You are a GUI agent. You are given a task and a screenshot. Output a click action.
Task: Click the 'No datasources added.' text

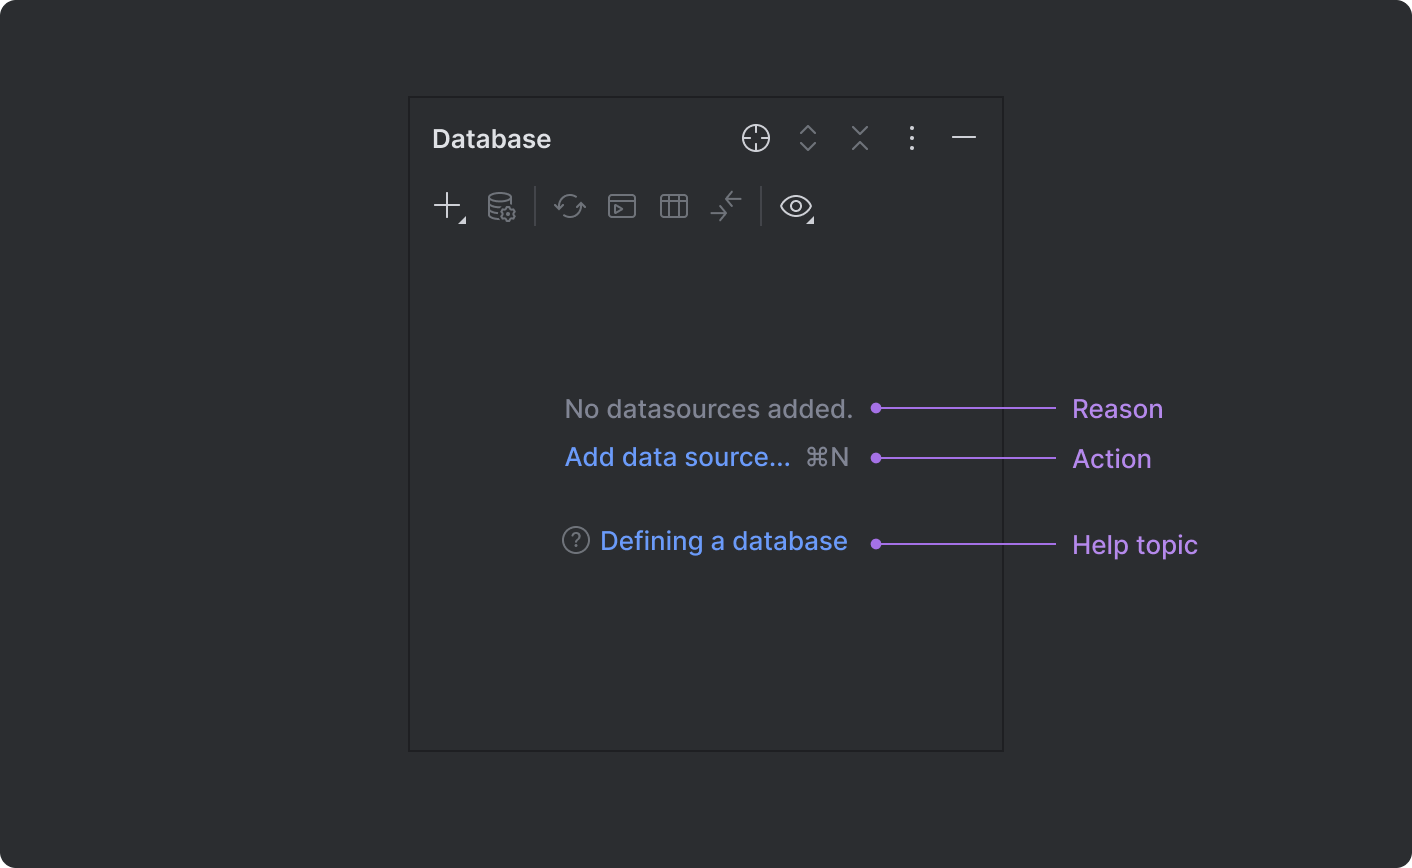point(709,409)
